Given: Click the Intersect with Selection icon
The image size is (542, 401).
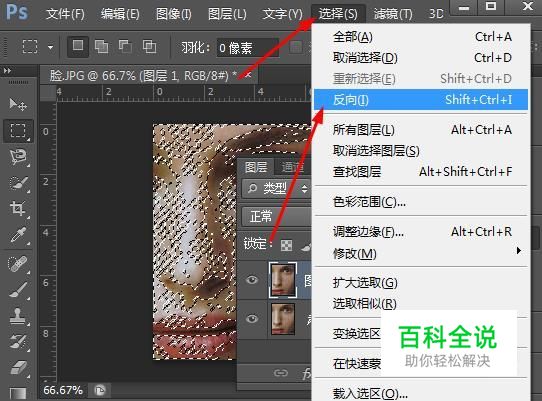Looking at the screenshot, I should pos(149,46).
